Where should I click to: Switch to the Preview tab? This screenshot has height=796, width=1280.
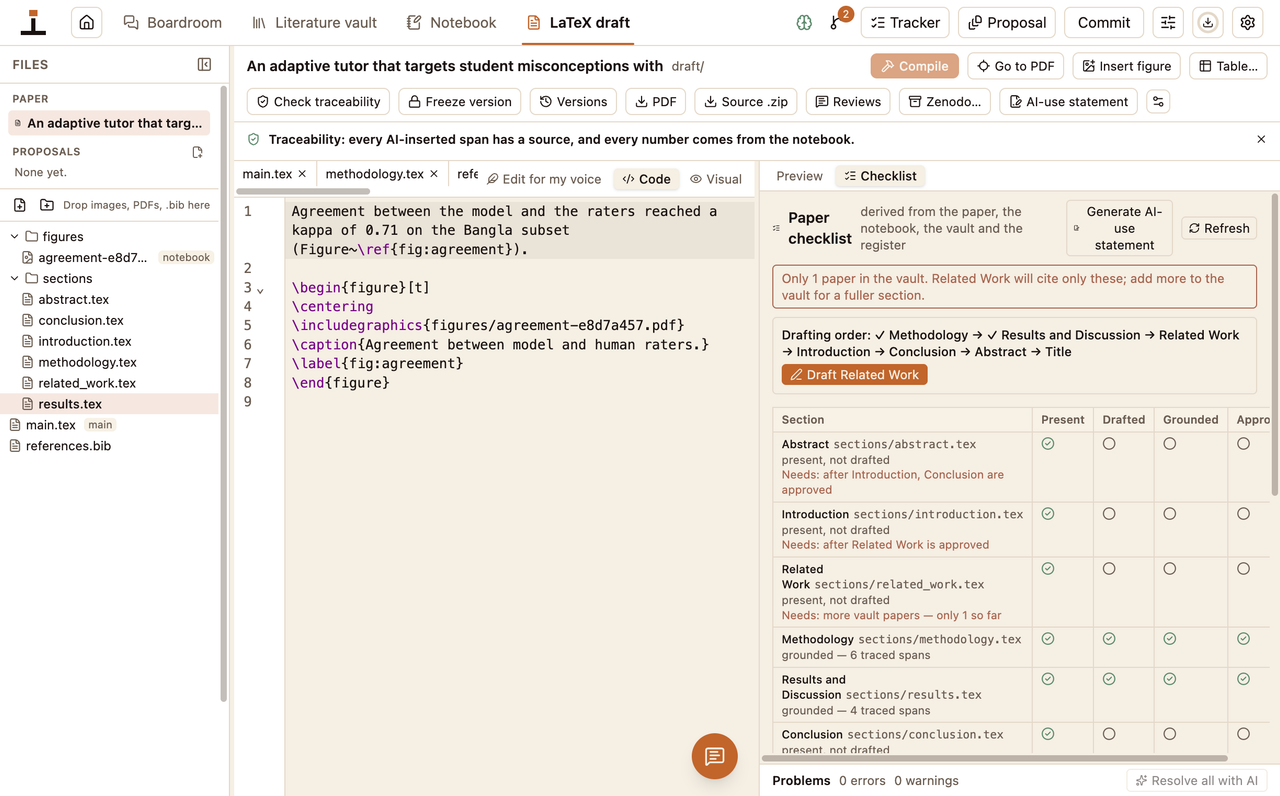[x=800, y=176]
